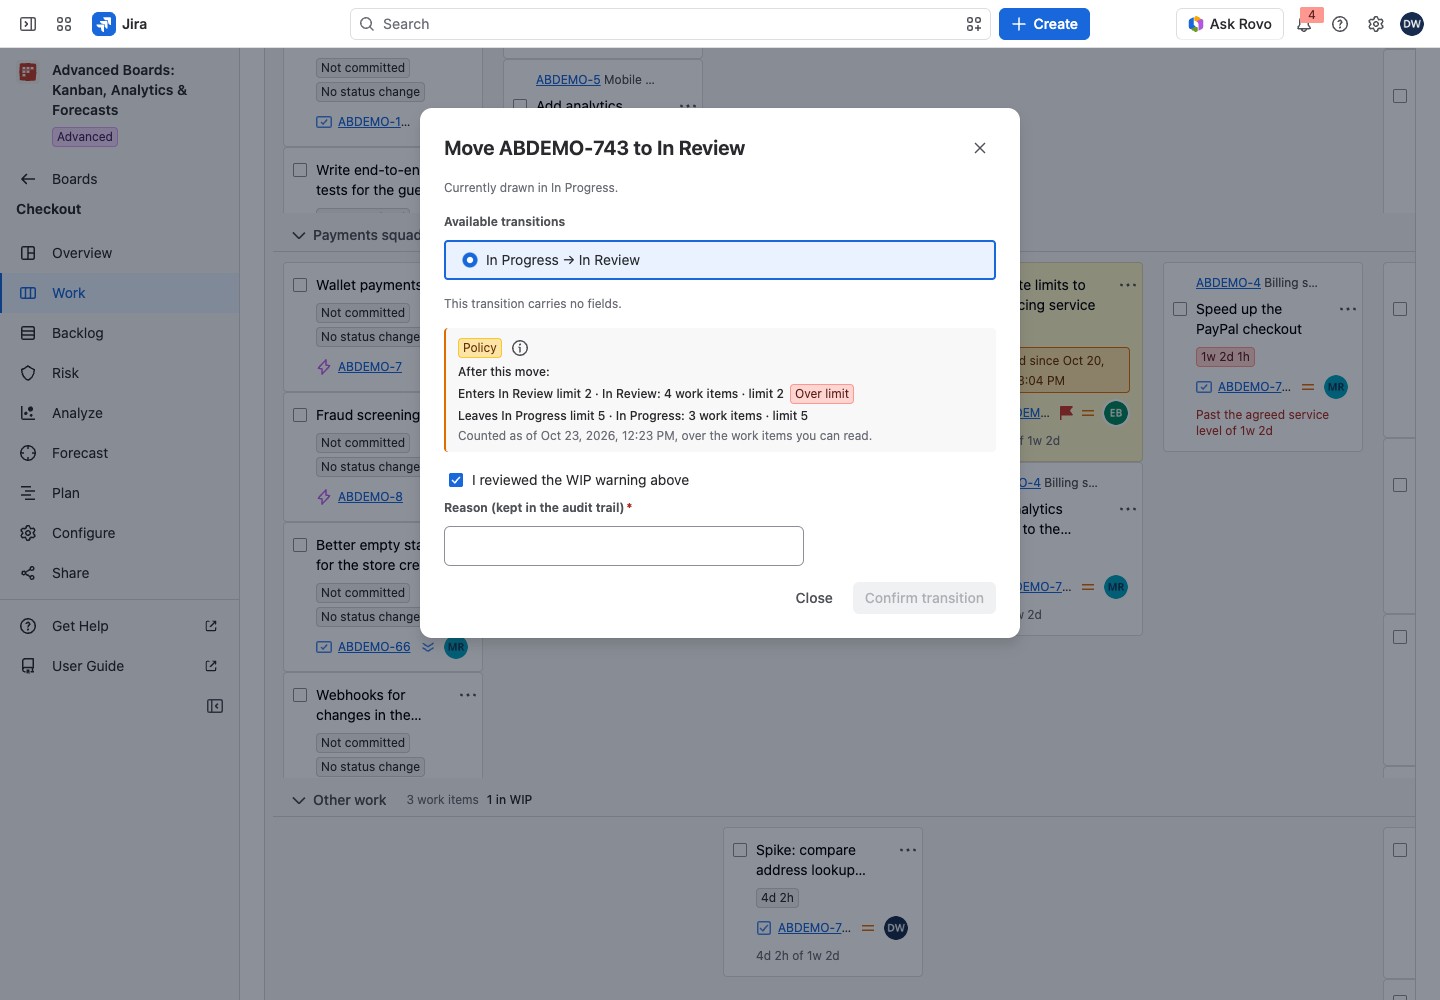Open Get Help external link
The height and width of the screenshot is (1000, 1440).
tap(120, 626)
